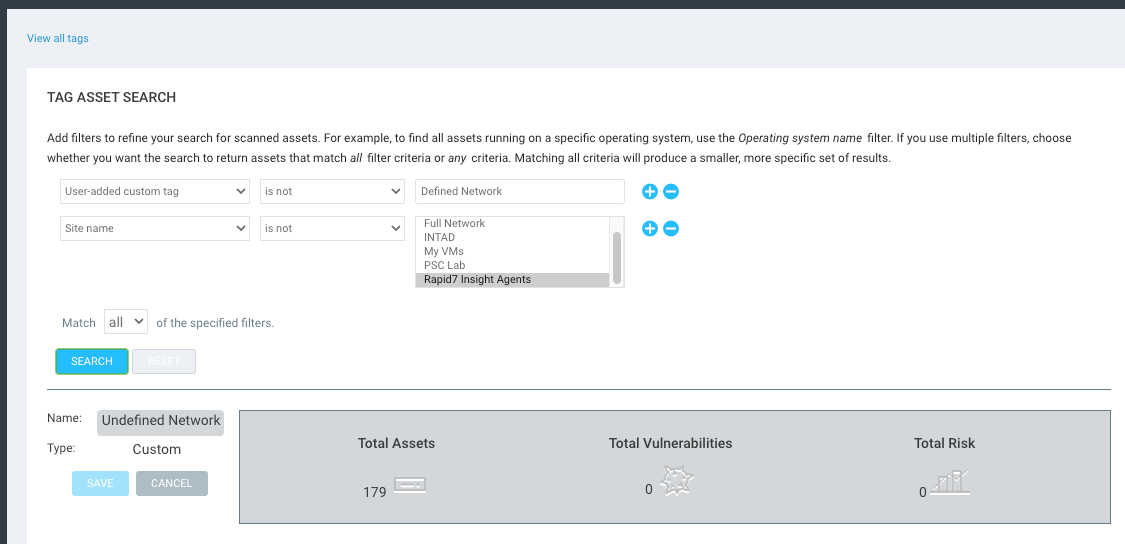Viewport: 1125px width, 544px height.
Task: Select Full Network in the site list
Action: point(454,223)
